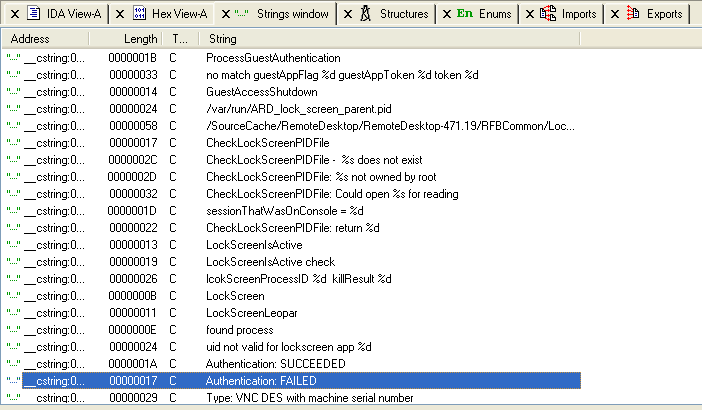Click the Exports tab icon

(633, 13)
